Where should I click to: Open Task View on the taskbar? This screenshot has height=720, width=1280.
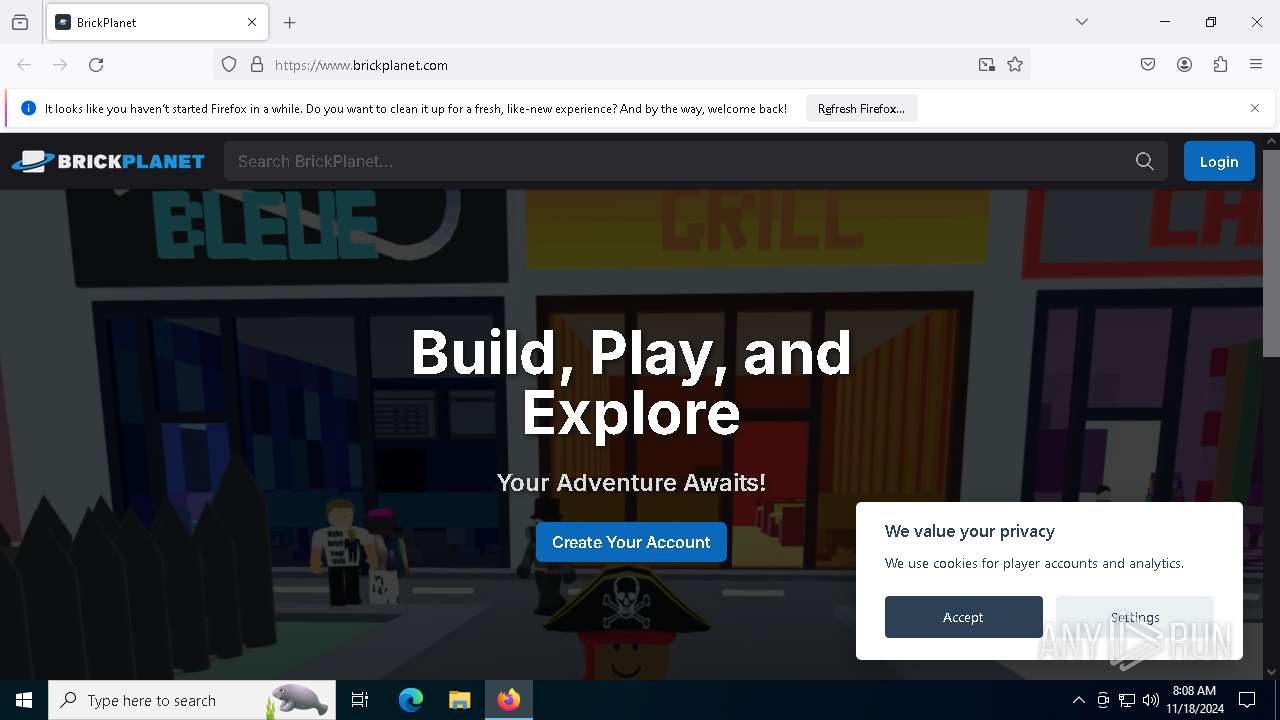pyautogui.click(x=360, y=700)
